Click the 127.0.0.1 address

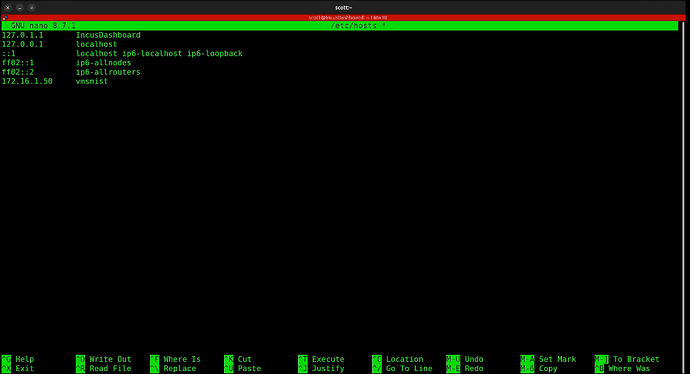coord(22,44)
